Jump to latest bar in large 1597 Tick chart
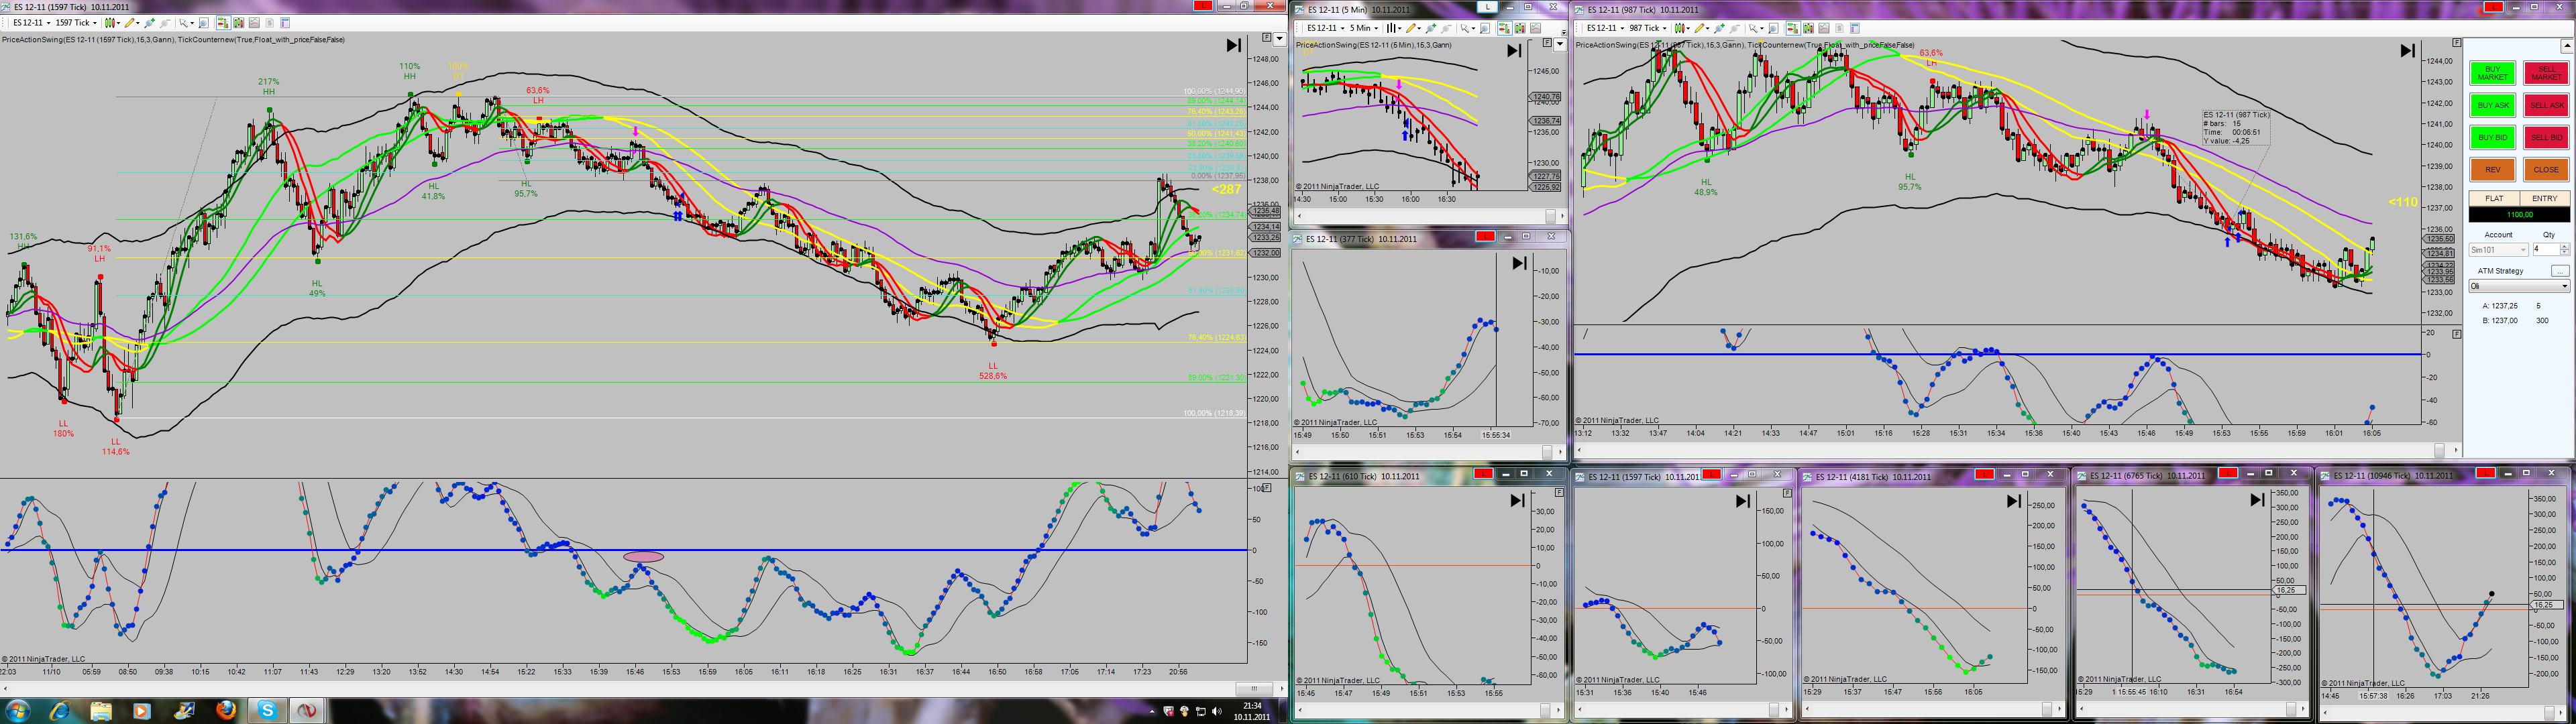Screen dimensions: 2576x724 (1234, 46)
